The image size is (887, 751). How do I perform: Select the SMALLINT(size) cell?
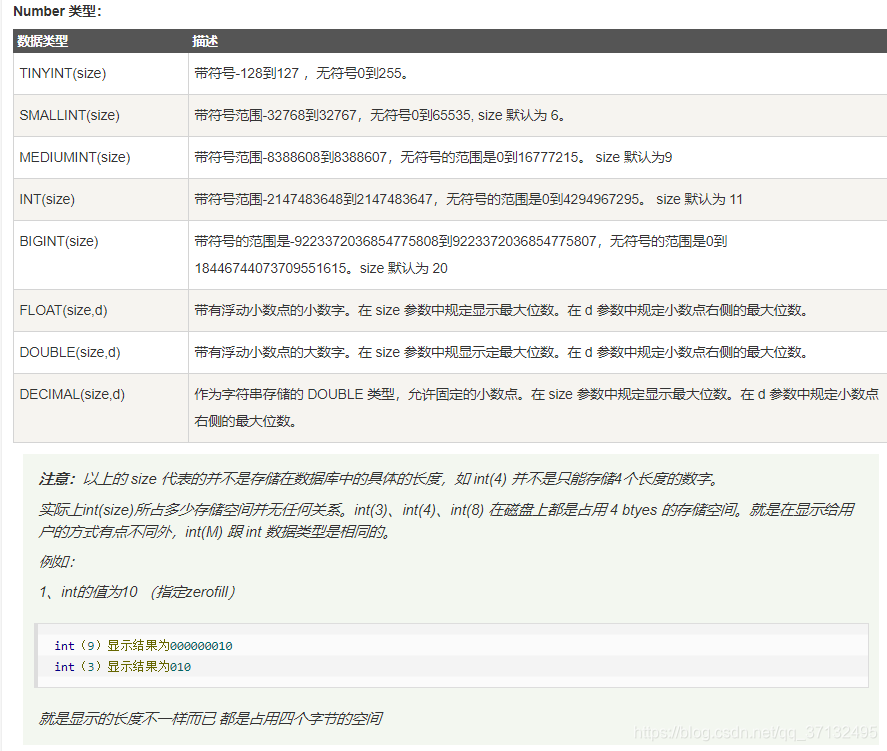click(x=101, y=115)
